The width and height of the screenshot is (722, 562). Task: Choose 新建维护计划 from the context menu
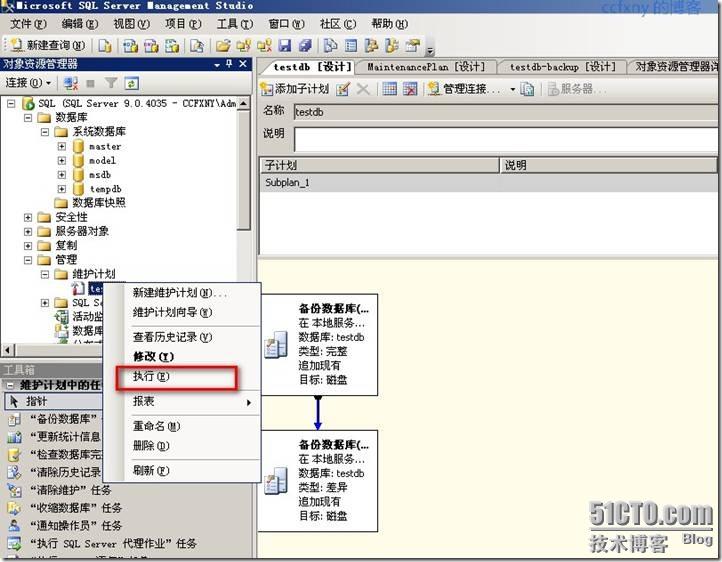click(182, 293)
